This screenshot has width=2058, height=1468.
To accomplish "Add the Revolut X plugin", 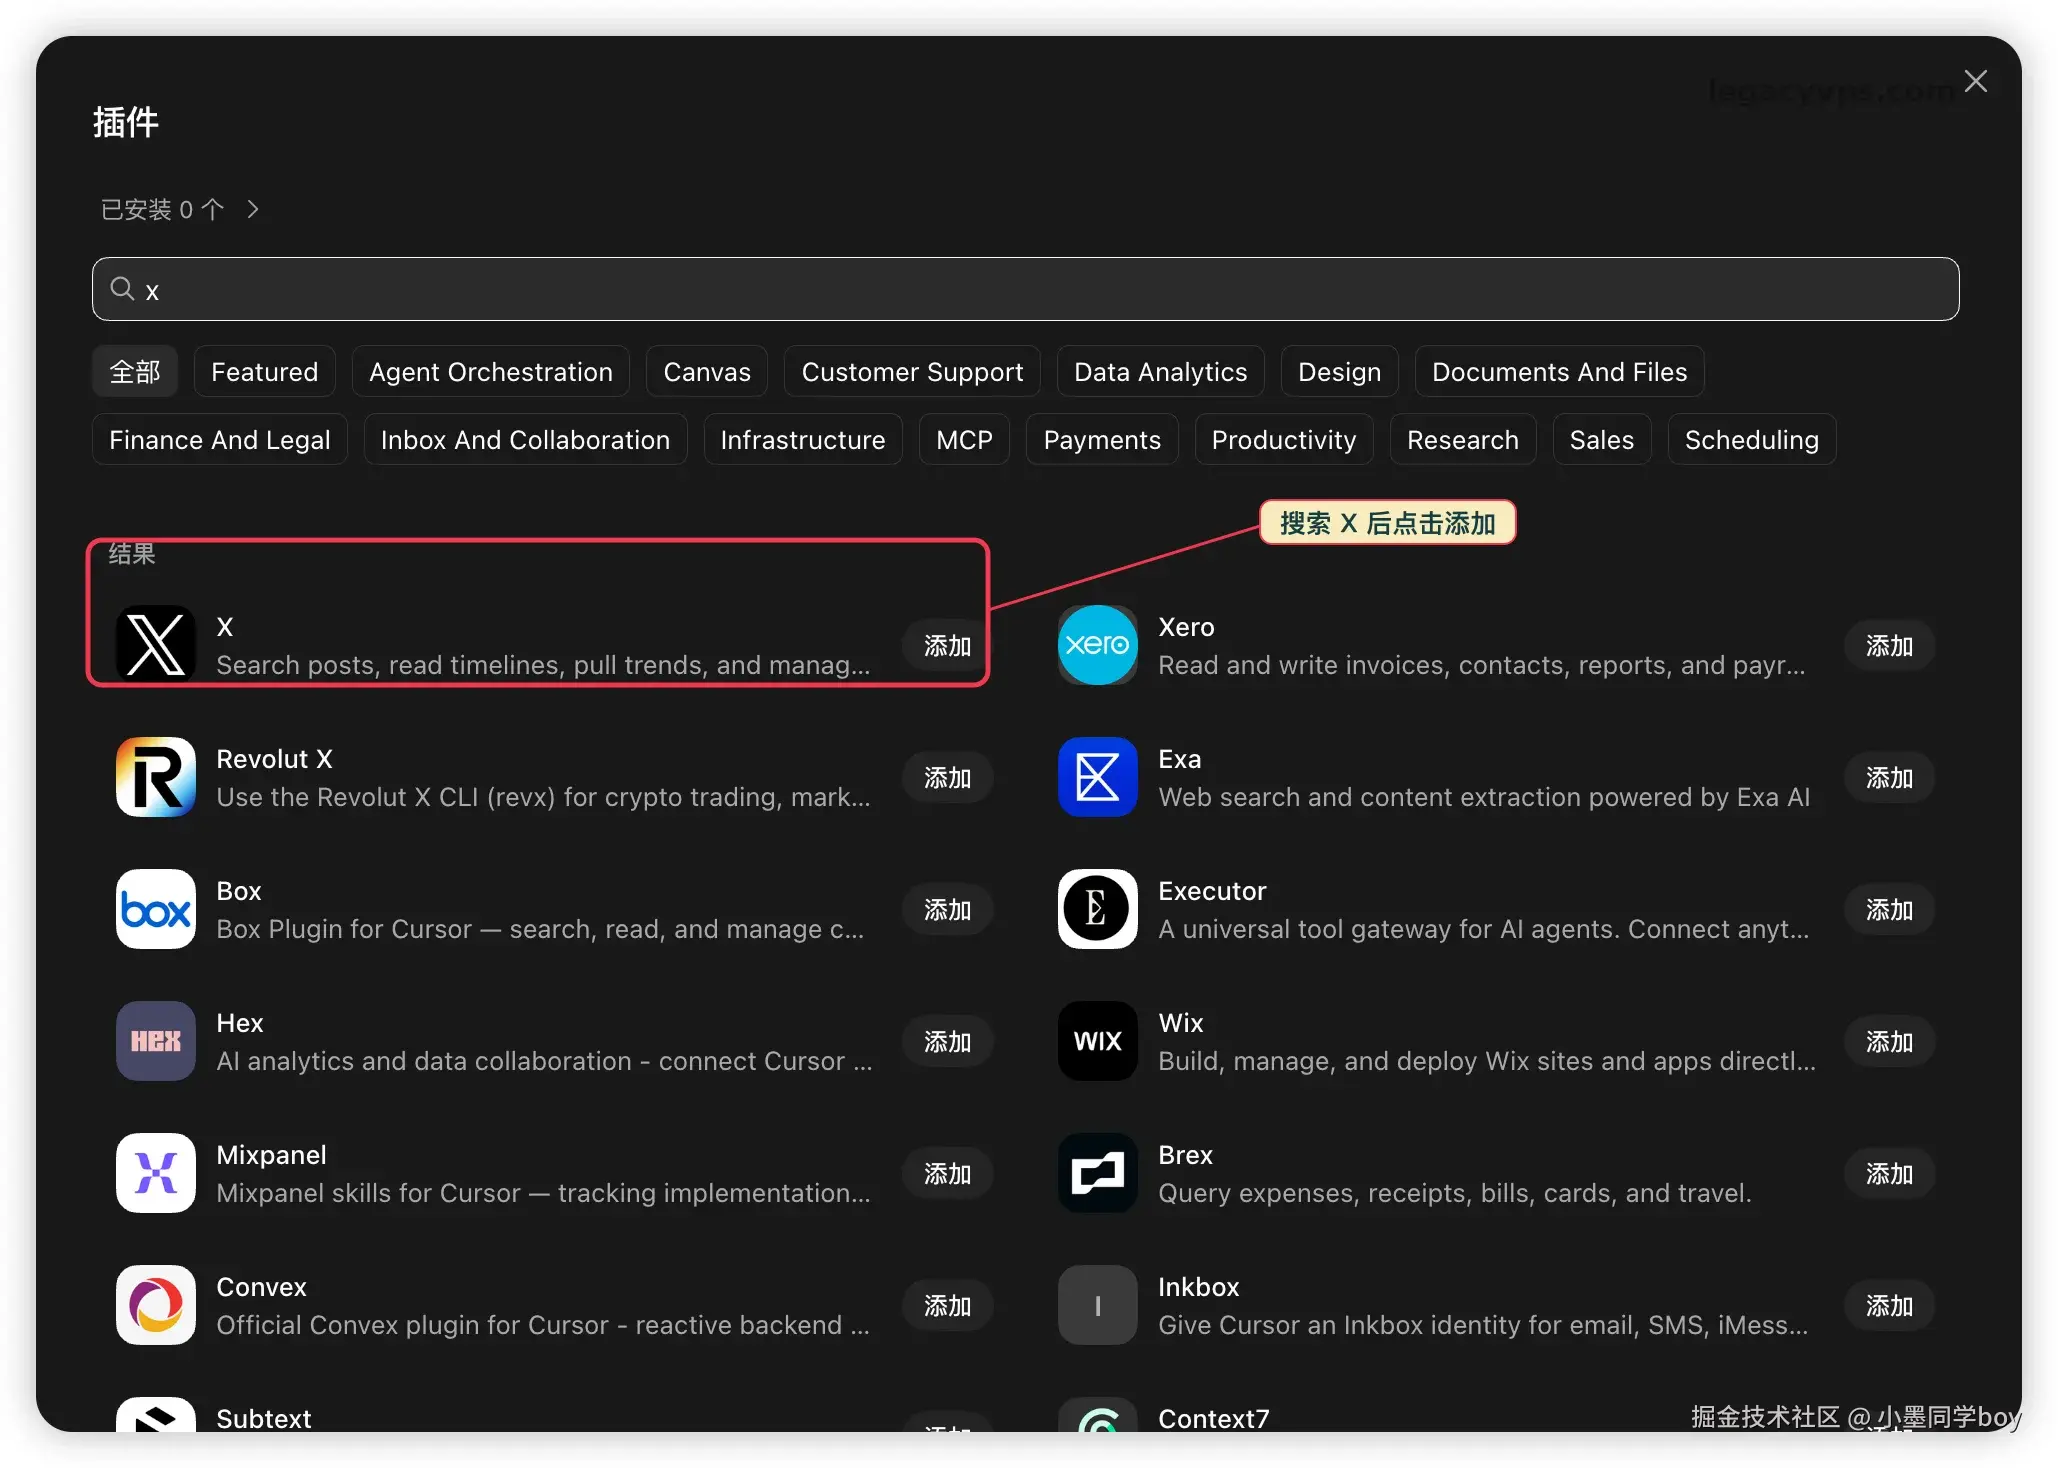I will click(x=947, y=778).
